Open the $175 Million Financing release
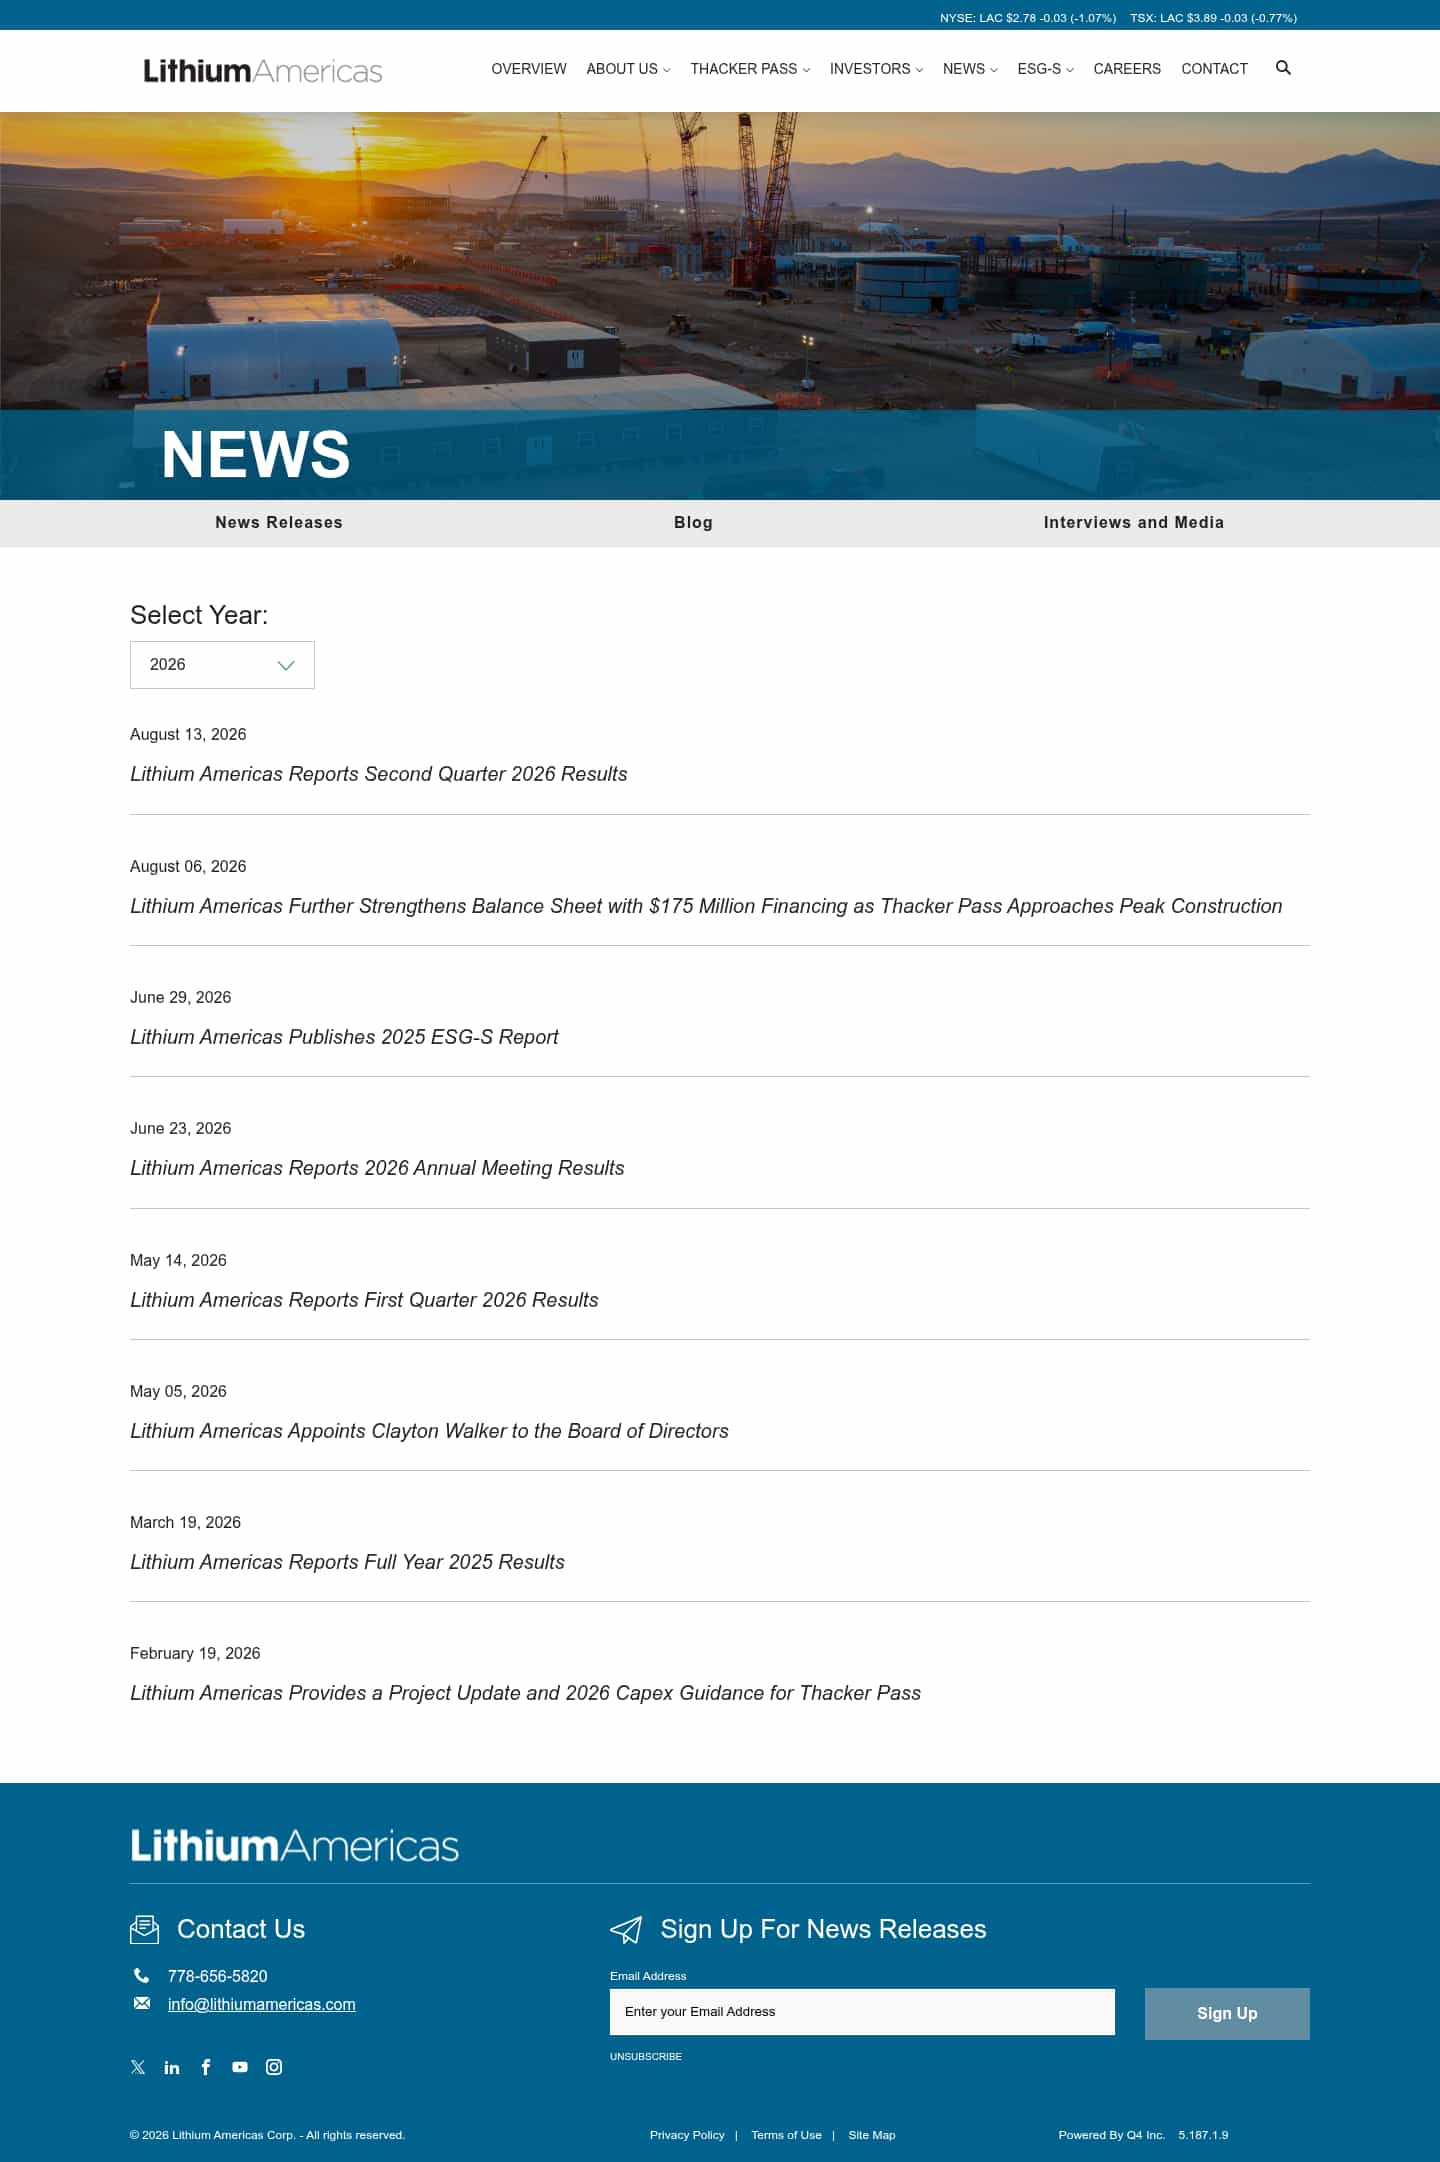1440x2162 pixels. (x=706, y=906)
